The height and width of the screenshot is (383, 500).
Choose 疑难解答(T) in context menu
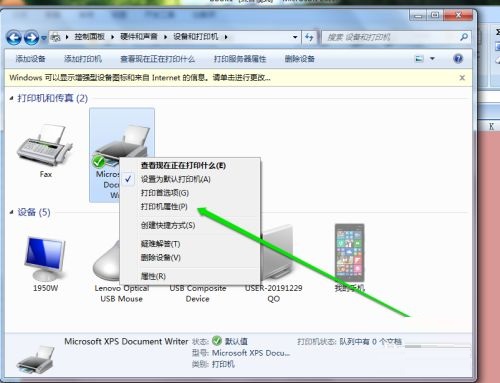pyautogui.click(x=160, y=244)
